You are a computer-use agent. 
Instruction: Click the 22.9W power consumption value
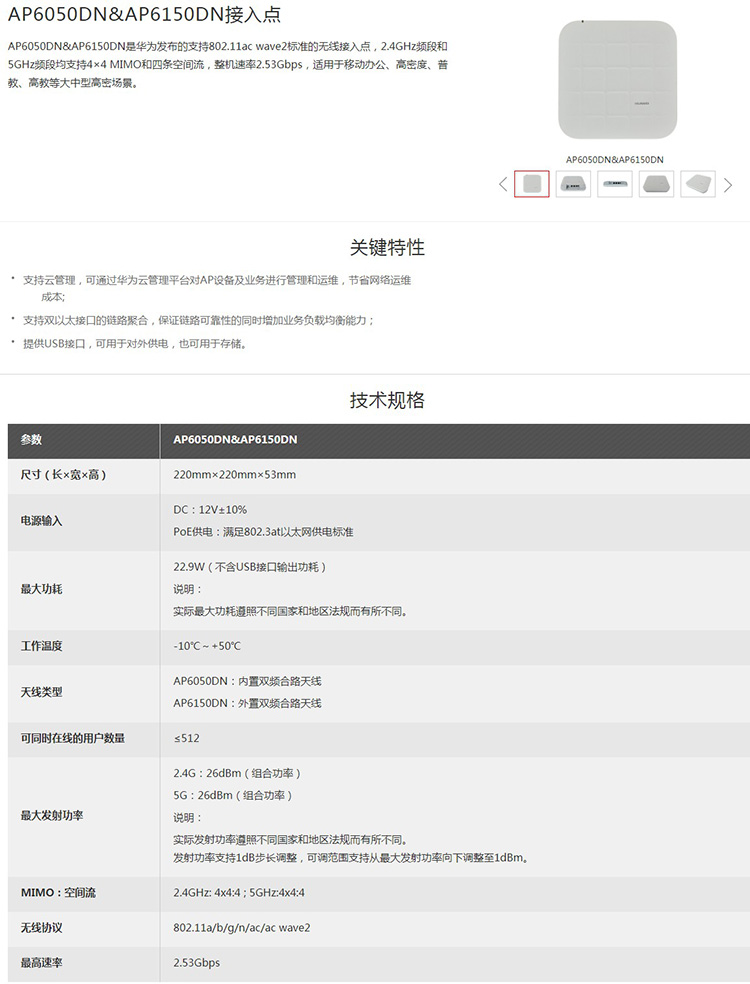click(250, 567)
